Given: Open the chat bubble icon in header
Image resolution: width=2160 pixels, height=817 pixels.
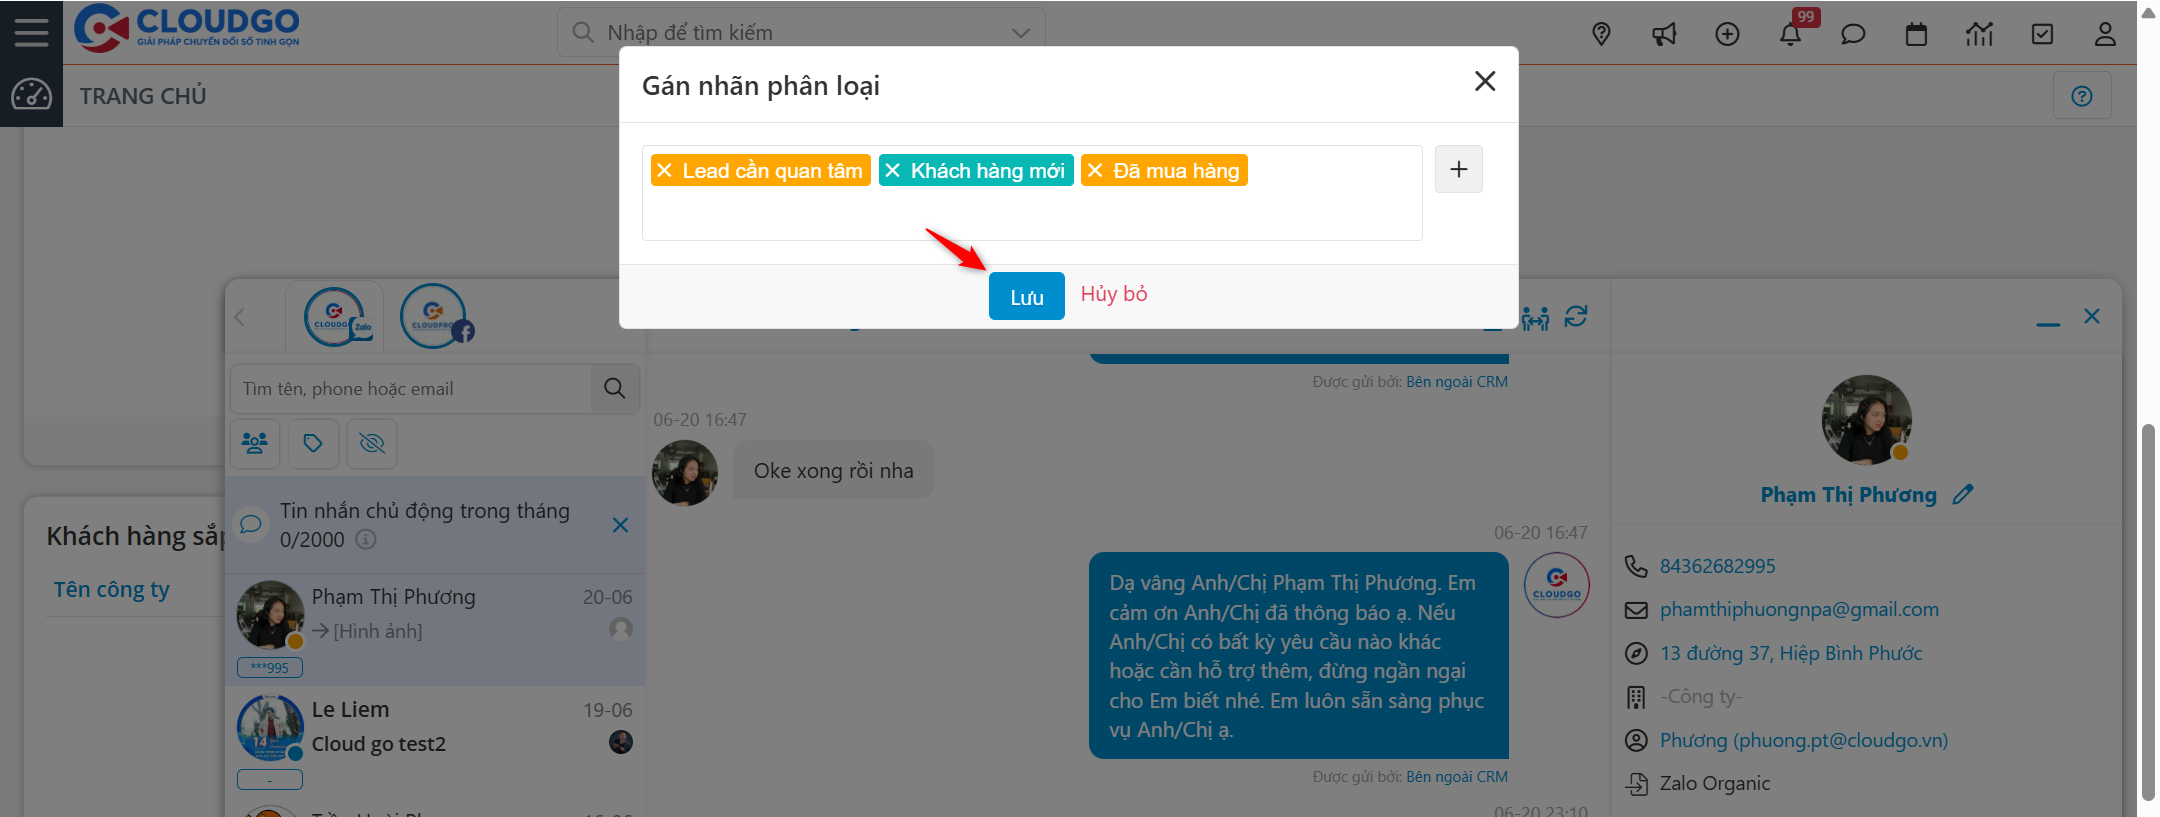Looking at the screenshot, I should (1853, 34).
